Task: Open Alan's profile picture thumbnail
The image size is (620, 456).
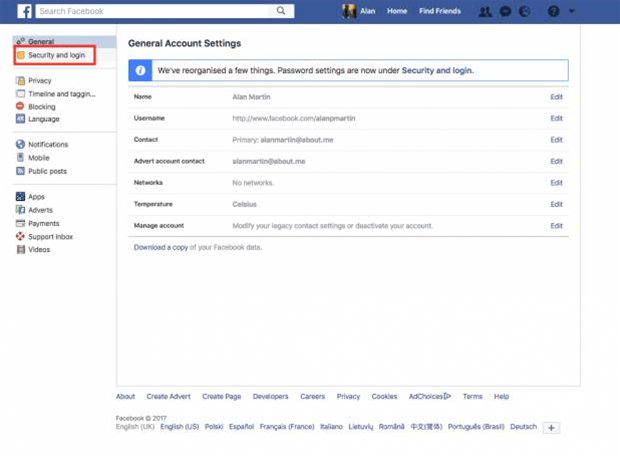Action: click(349, 11)
